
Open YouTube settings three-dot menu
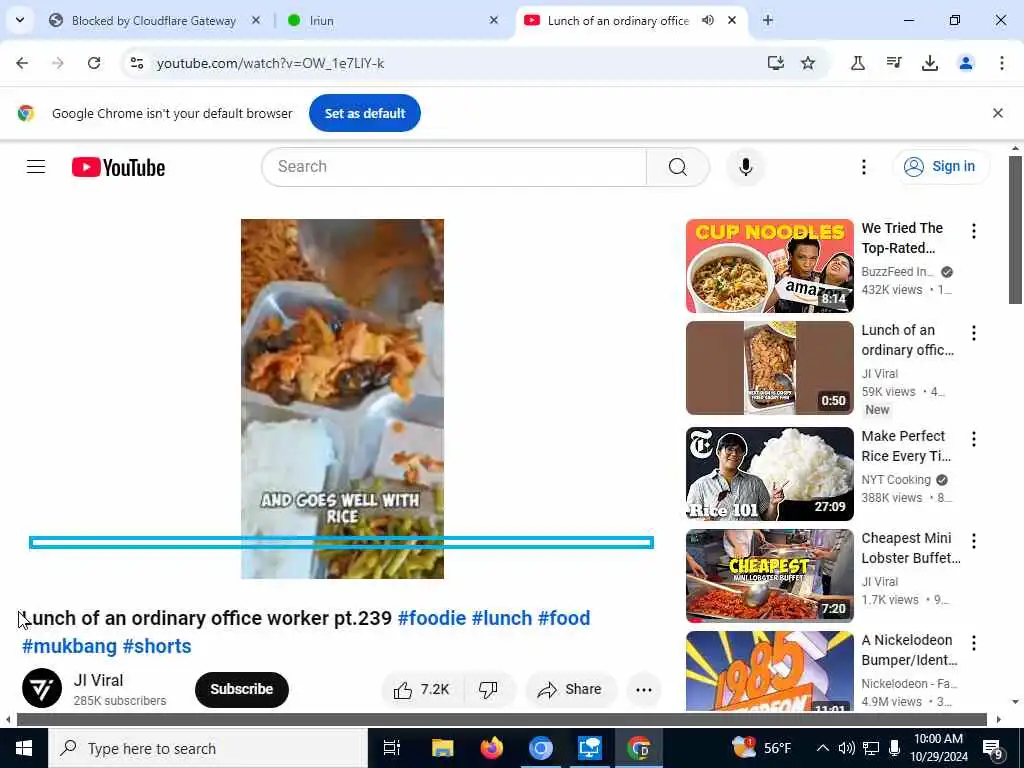863,167
